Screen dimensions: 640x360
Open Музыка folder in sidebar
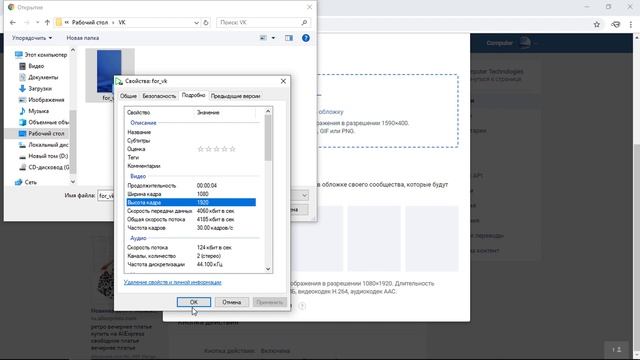point(34,111)
